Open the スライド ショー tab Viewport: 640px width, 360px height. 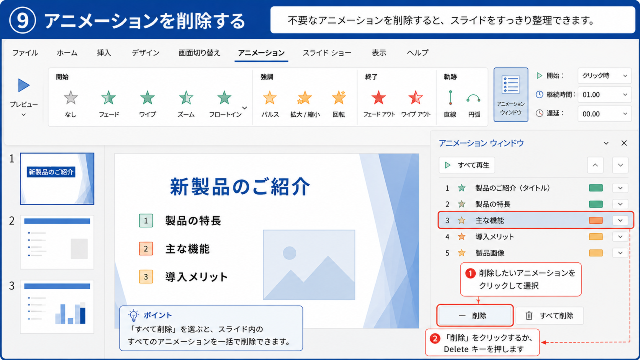click(327, 53)
